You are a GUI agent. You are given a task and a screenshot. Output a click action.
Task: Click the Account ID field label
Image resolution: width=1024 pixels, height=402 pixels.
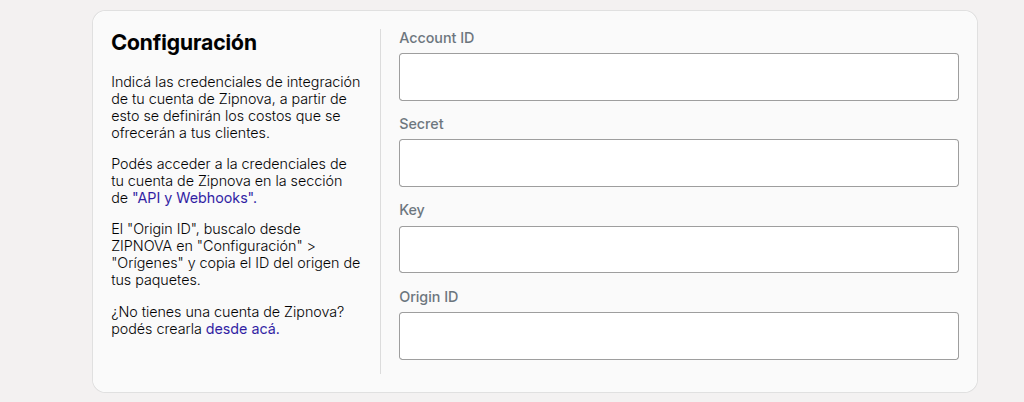click(437, 38)
